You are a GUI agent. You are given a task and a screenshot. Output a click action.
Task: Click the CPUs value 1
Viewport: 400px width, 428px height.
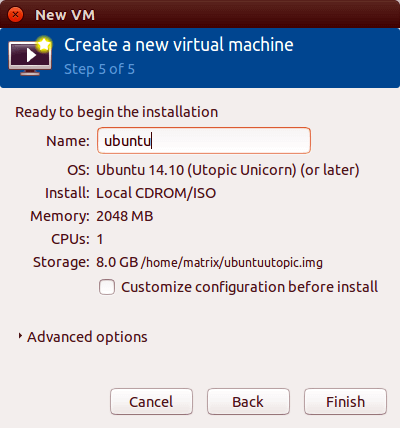[100, 239]
